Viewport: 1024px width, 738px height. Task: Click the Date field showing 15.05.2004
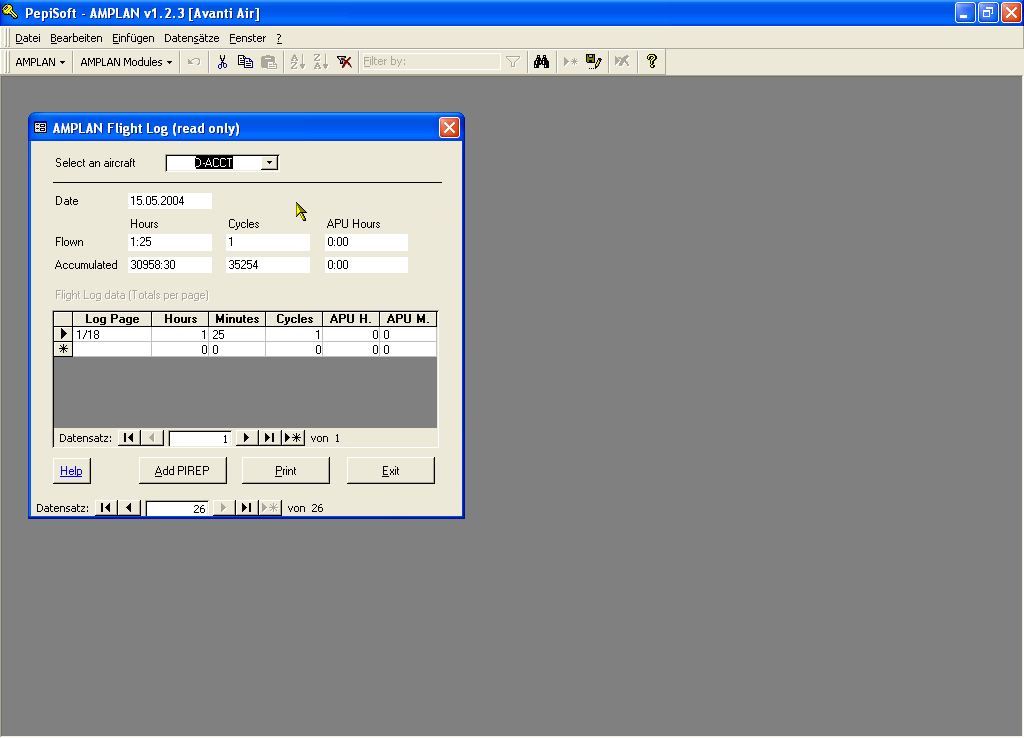(x=169, y=201)
